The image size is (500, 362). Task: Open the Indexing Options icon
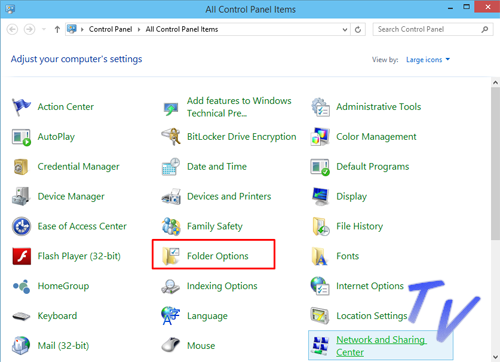[x=171, y=286]
